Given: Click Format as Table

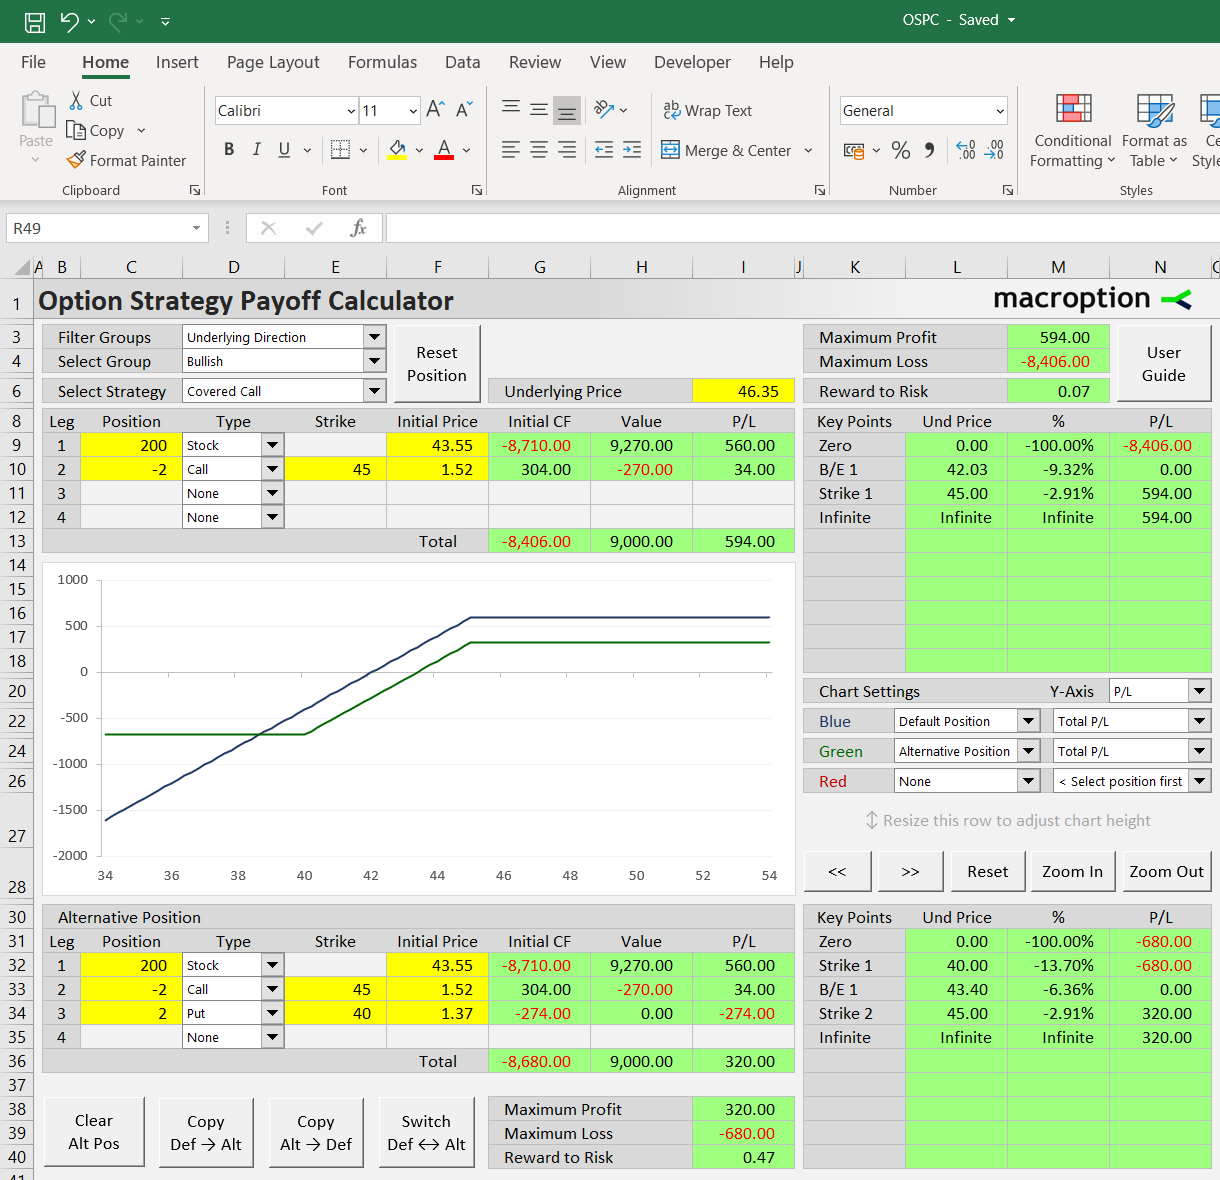Looking at the screenshot, I should [x=1154, y=131].
